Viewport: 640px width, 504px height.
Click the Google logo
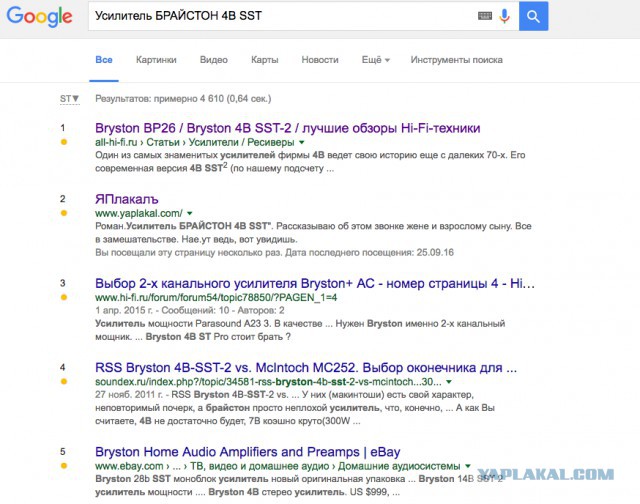tap(40, 17)
